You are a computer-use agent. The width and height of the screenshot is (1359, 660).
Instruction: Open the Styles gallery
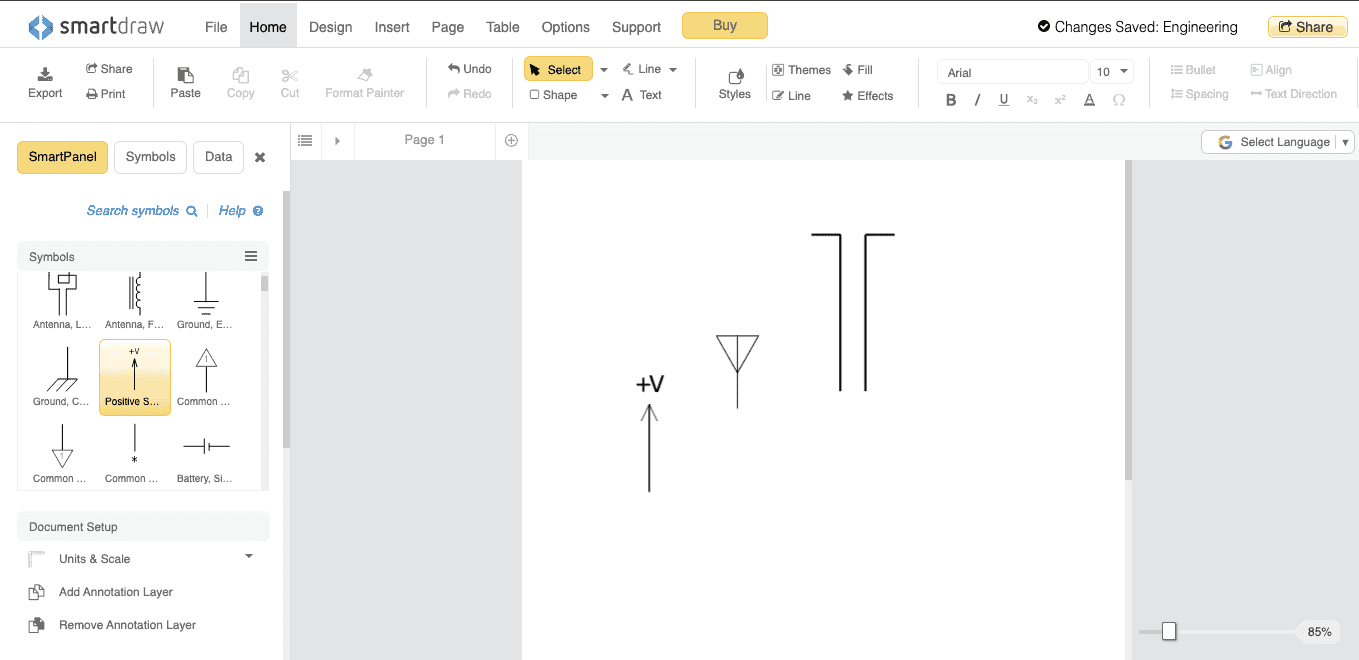pos(734,83)
